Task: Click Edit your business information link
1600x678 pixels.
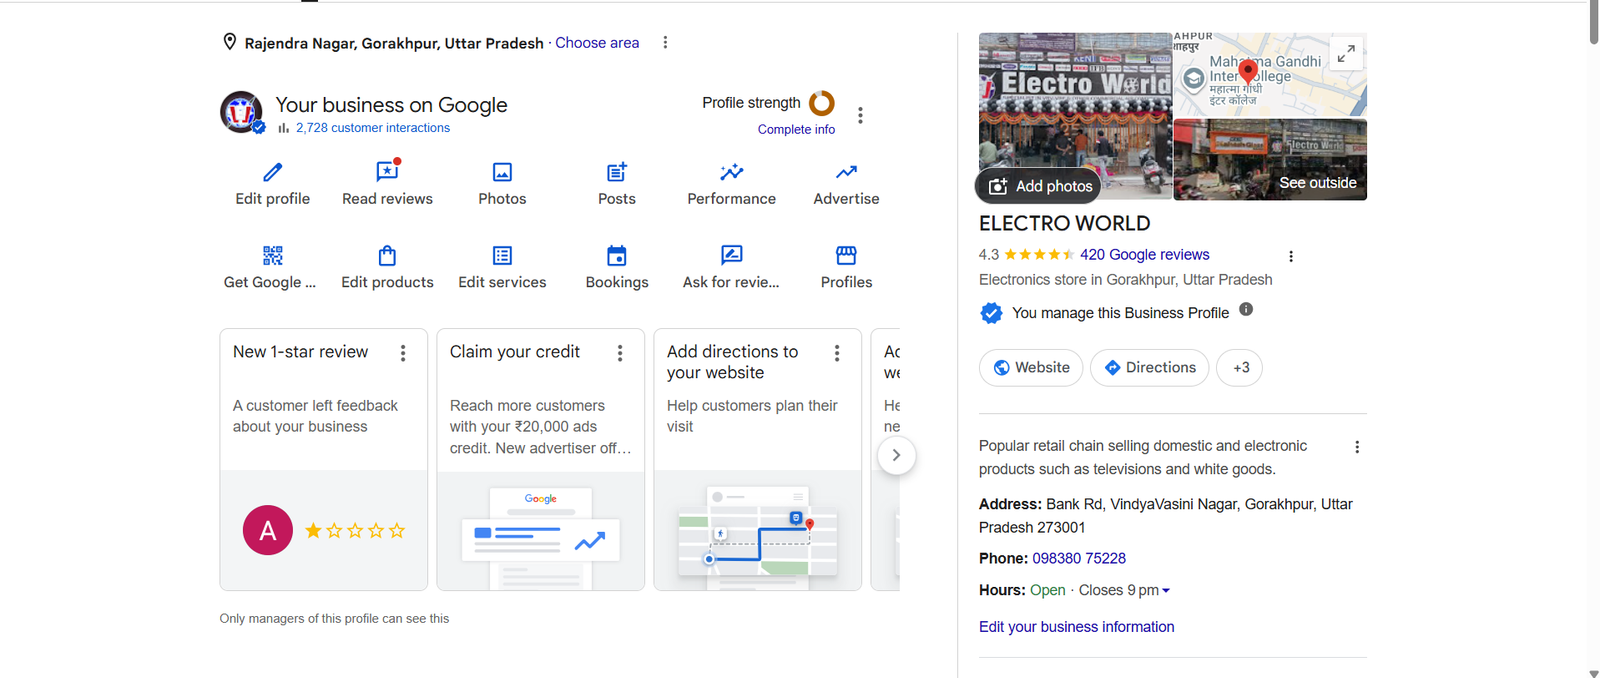Action: (1076, 627)
